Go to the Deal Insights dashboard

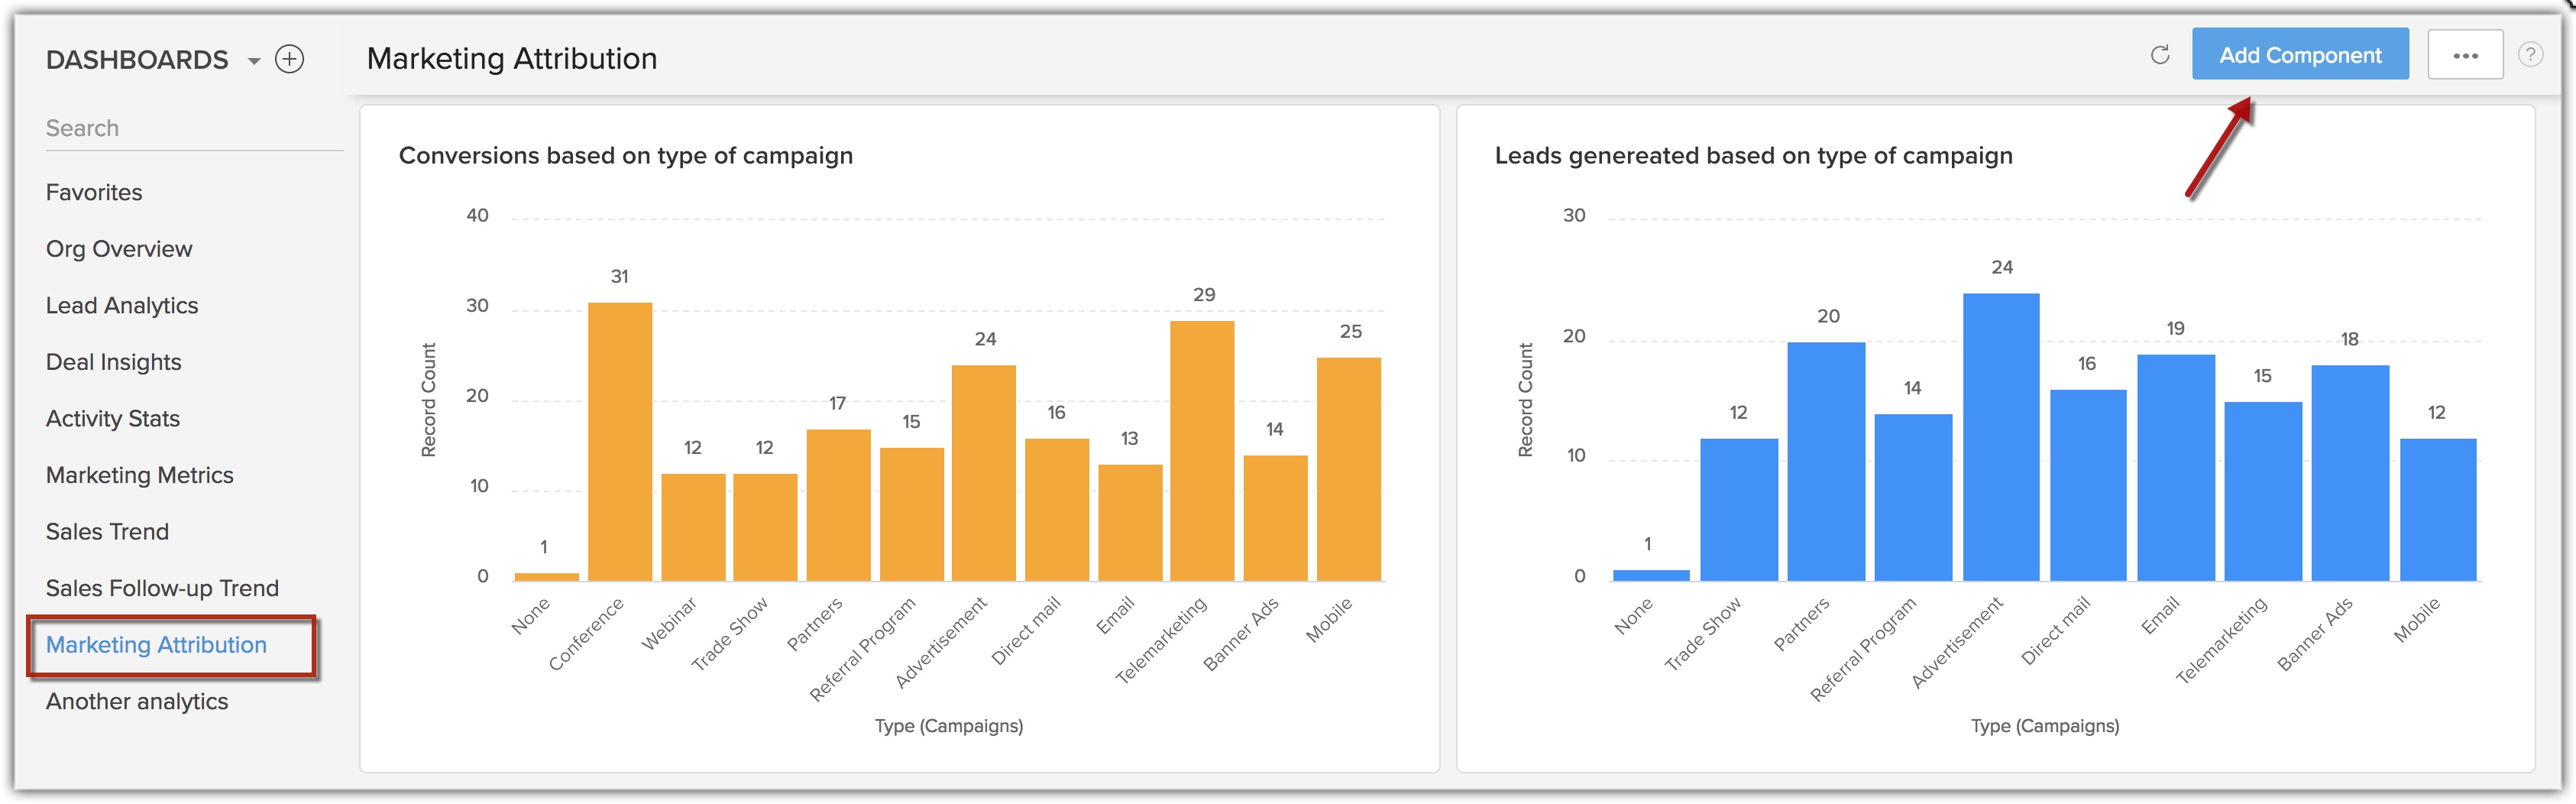point(113,362)
